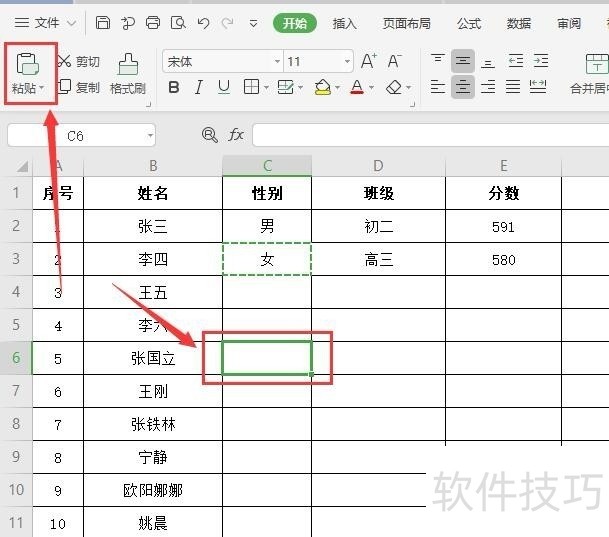Open the 公式 Formulas tab
The height and width of the screenshot is (537, 609).
point(469,24)
